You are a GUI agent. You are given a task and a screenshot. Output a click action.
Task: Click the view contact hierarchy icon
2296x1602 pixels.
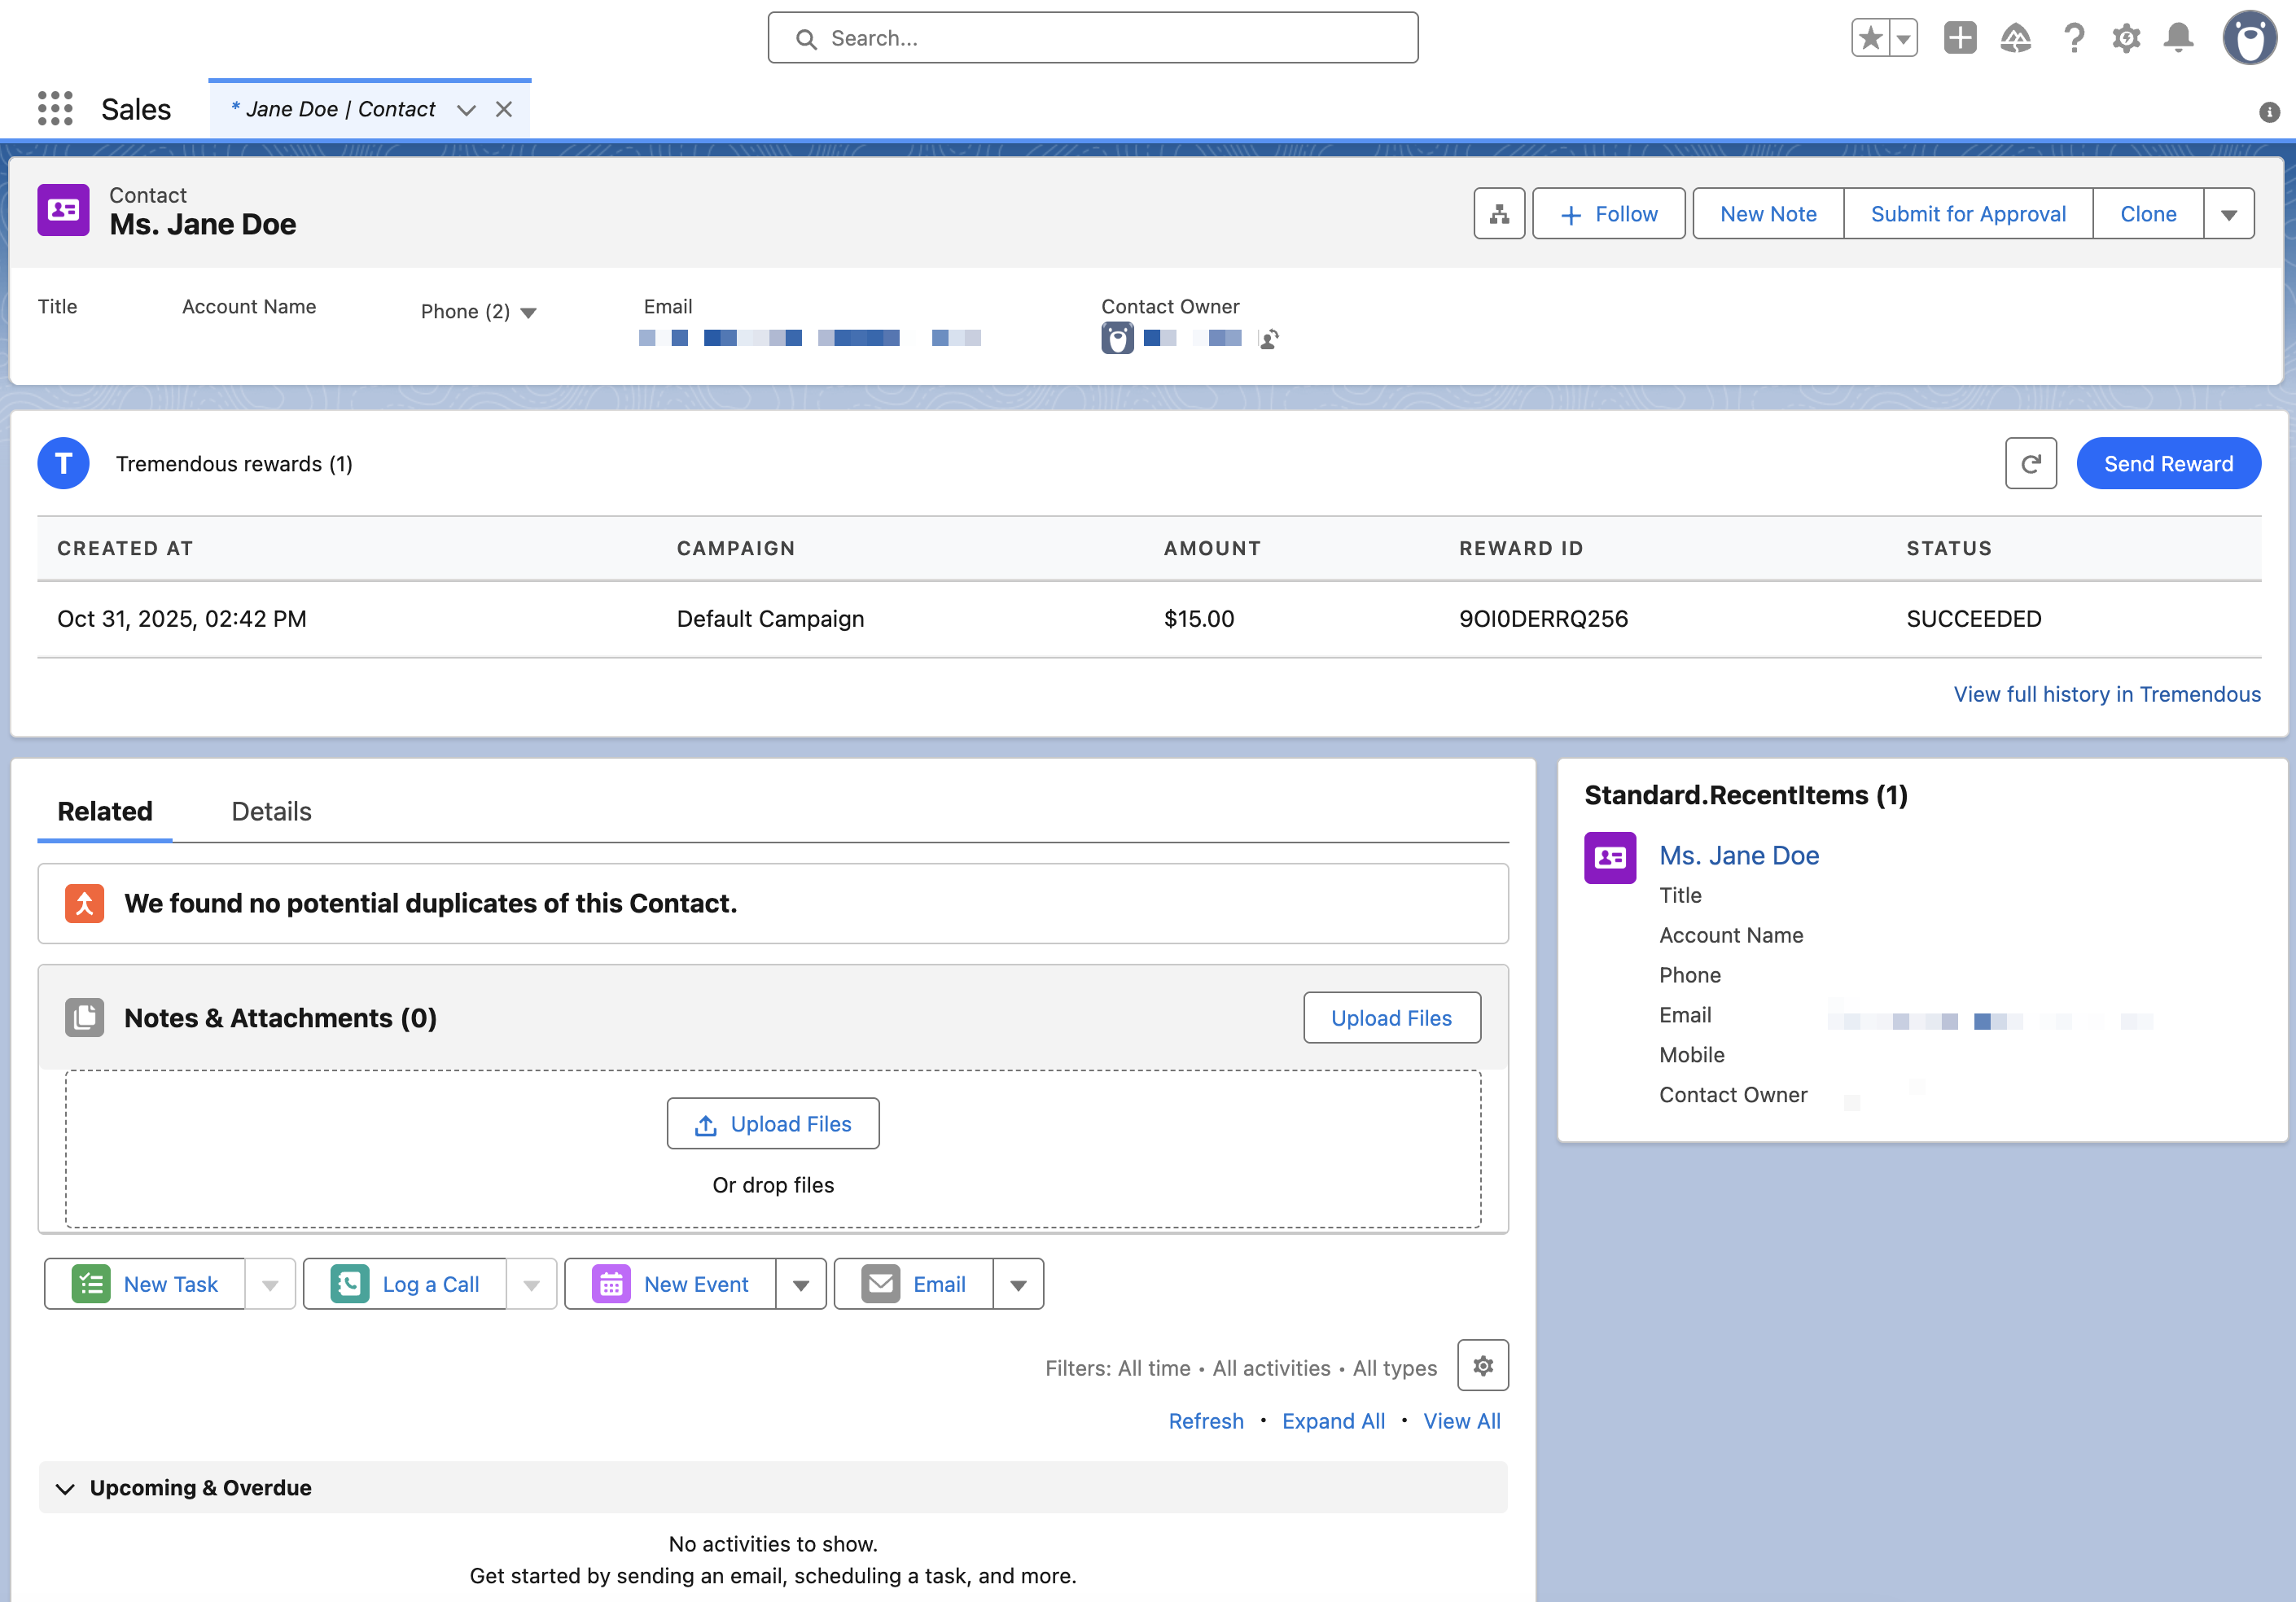1498,214
